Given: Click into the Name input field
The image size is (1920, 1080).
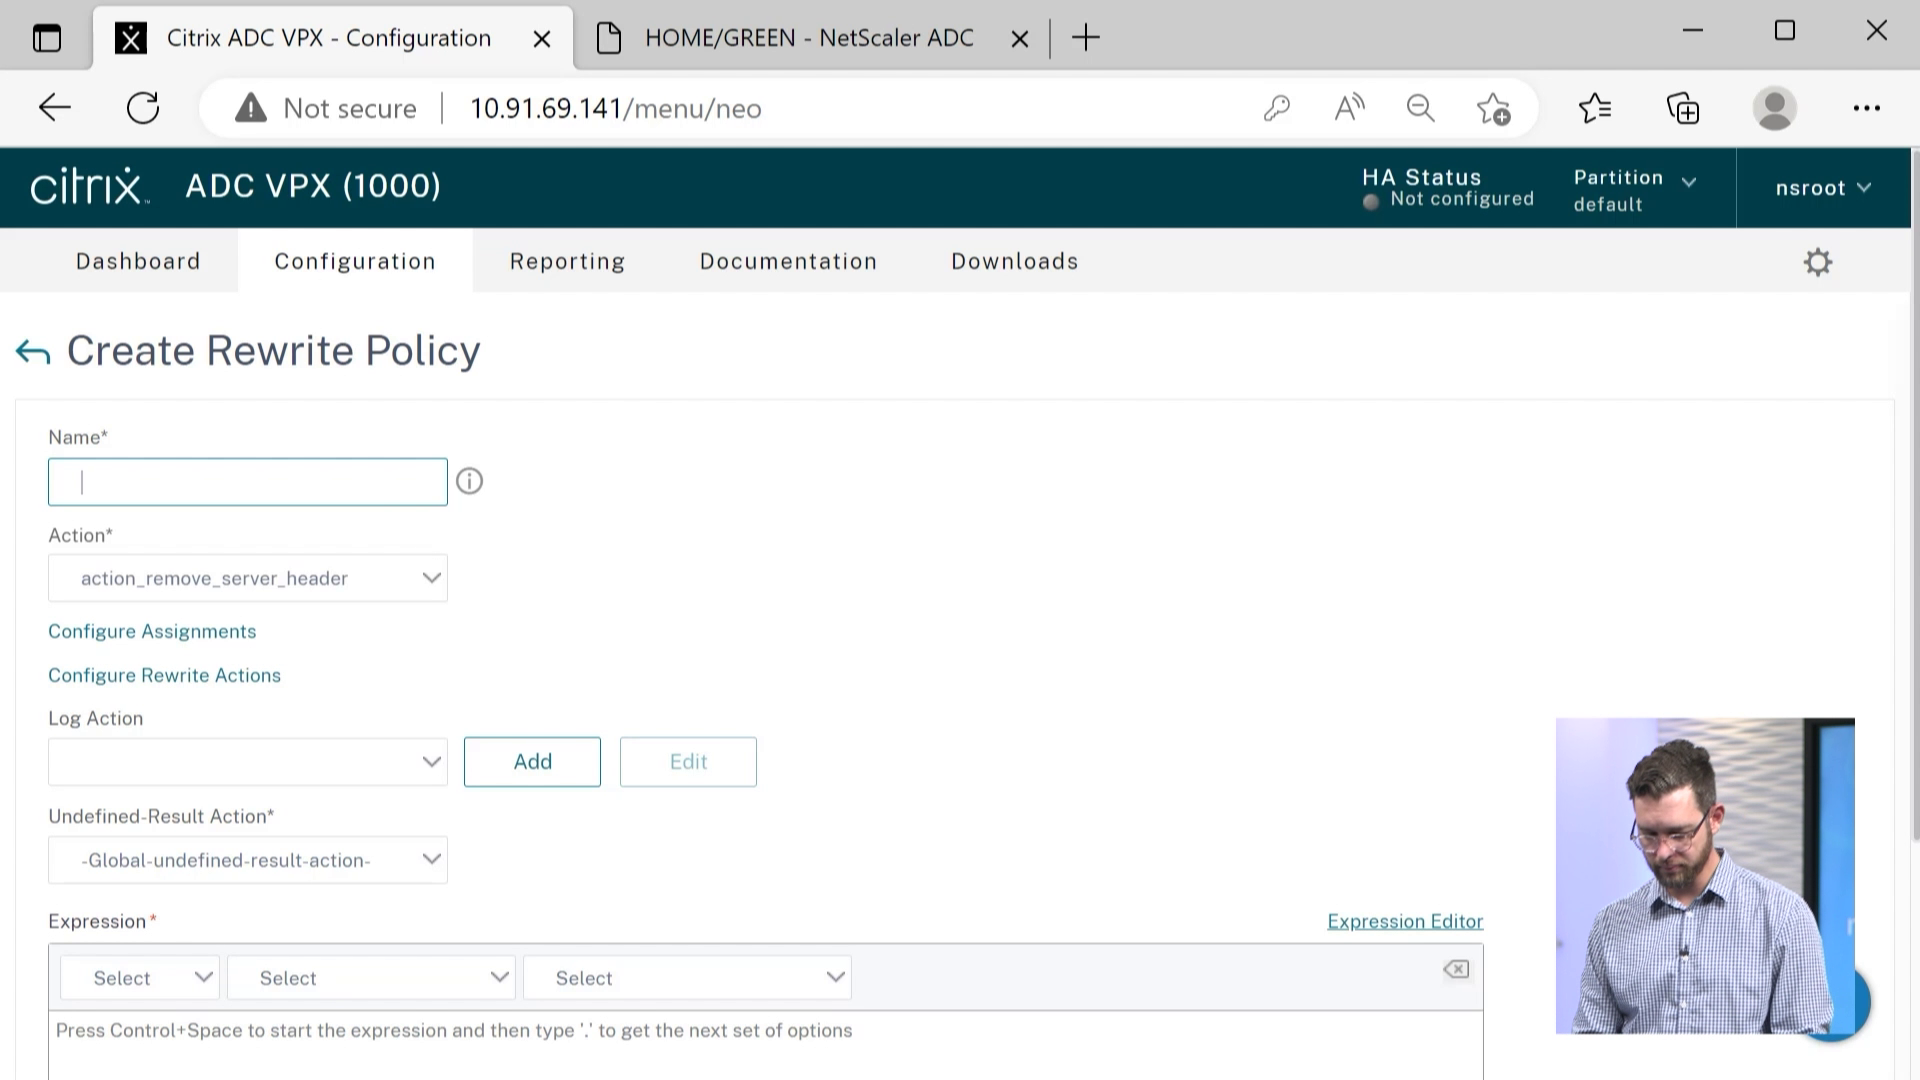Looking at the screenshot, I should [x=248, y=482].
